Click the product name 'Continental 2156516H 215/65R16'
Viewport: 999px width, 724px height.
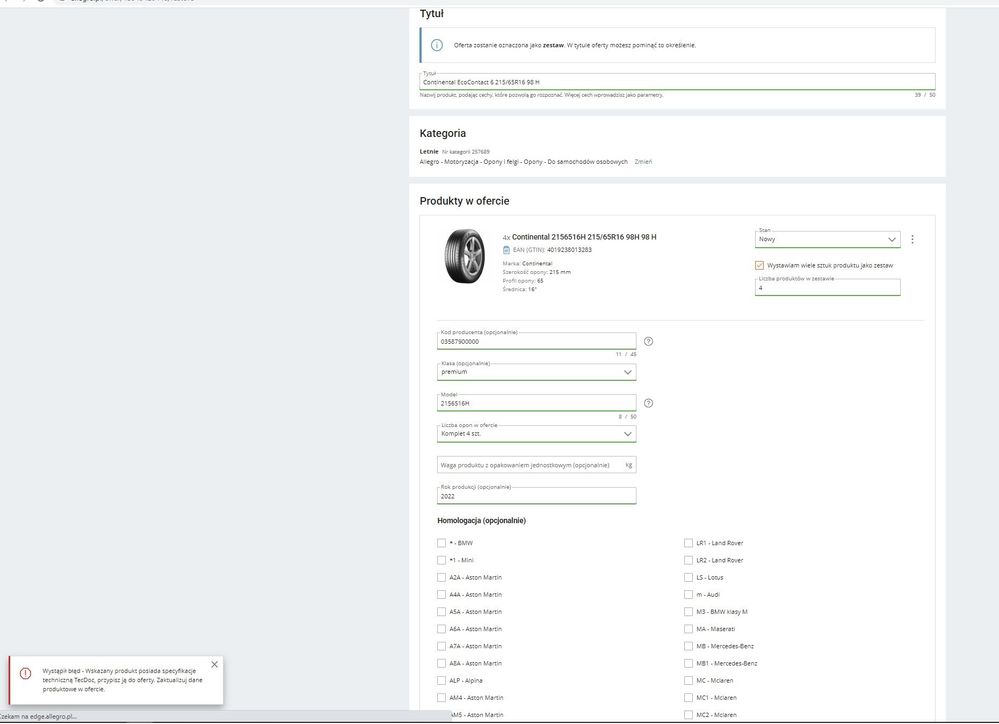tap(584, 237)
